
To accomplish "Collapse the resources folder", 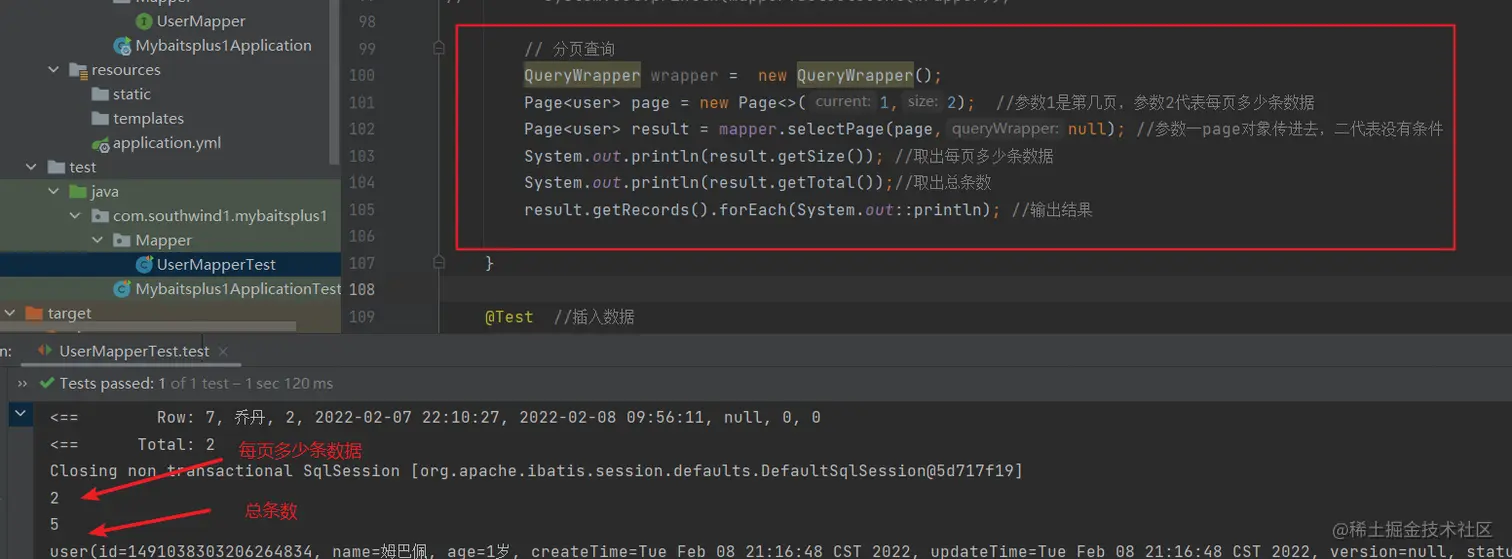I will point(54,70).
